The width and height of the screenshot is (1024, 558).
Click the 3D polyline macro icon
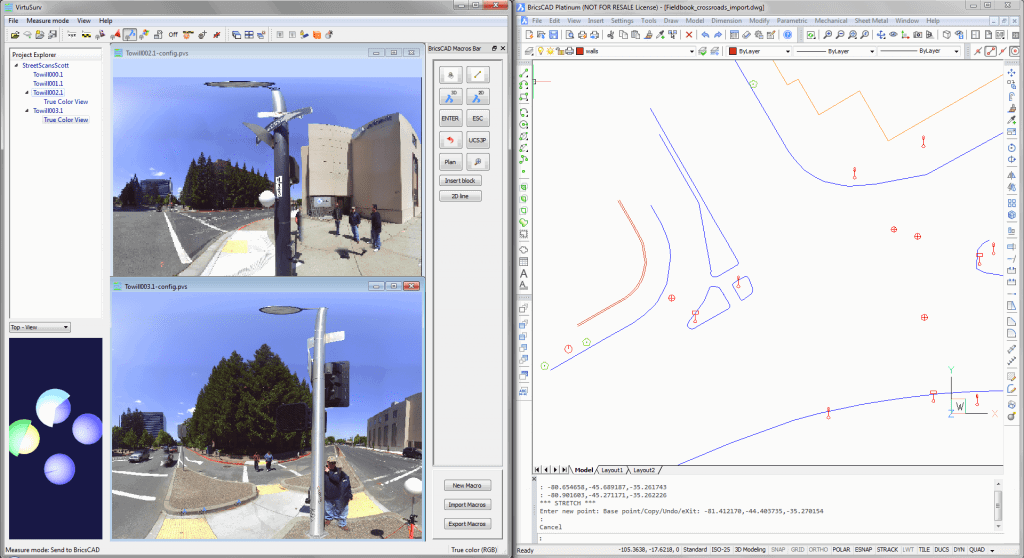450,96
